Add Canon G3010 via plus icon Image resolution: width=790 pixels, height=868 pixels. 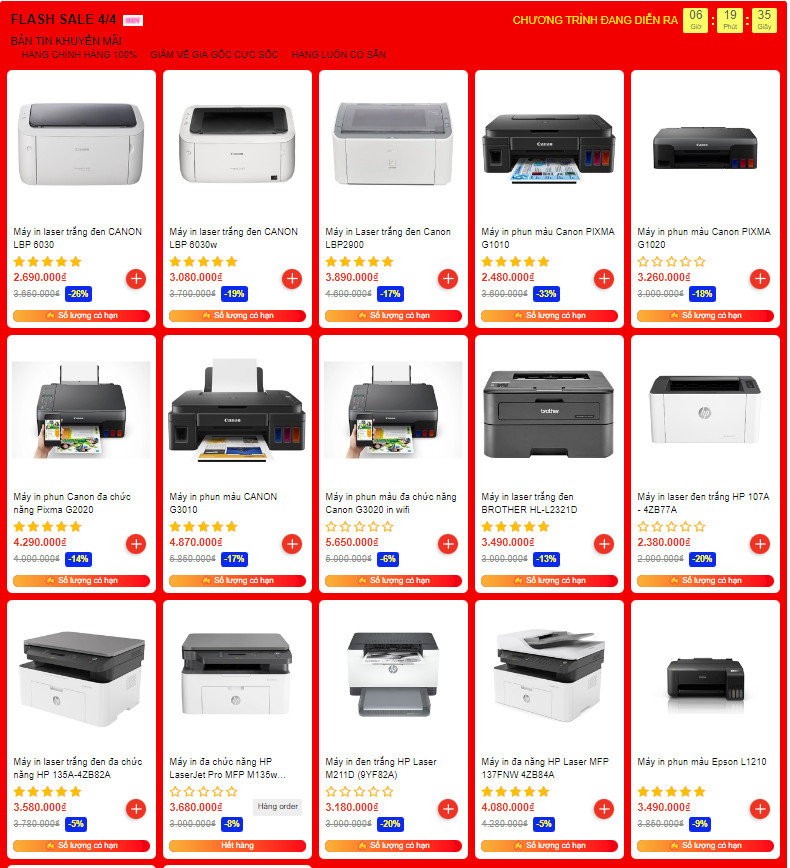[x=292, y=544]
